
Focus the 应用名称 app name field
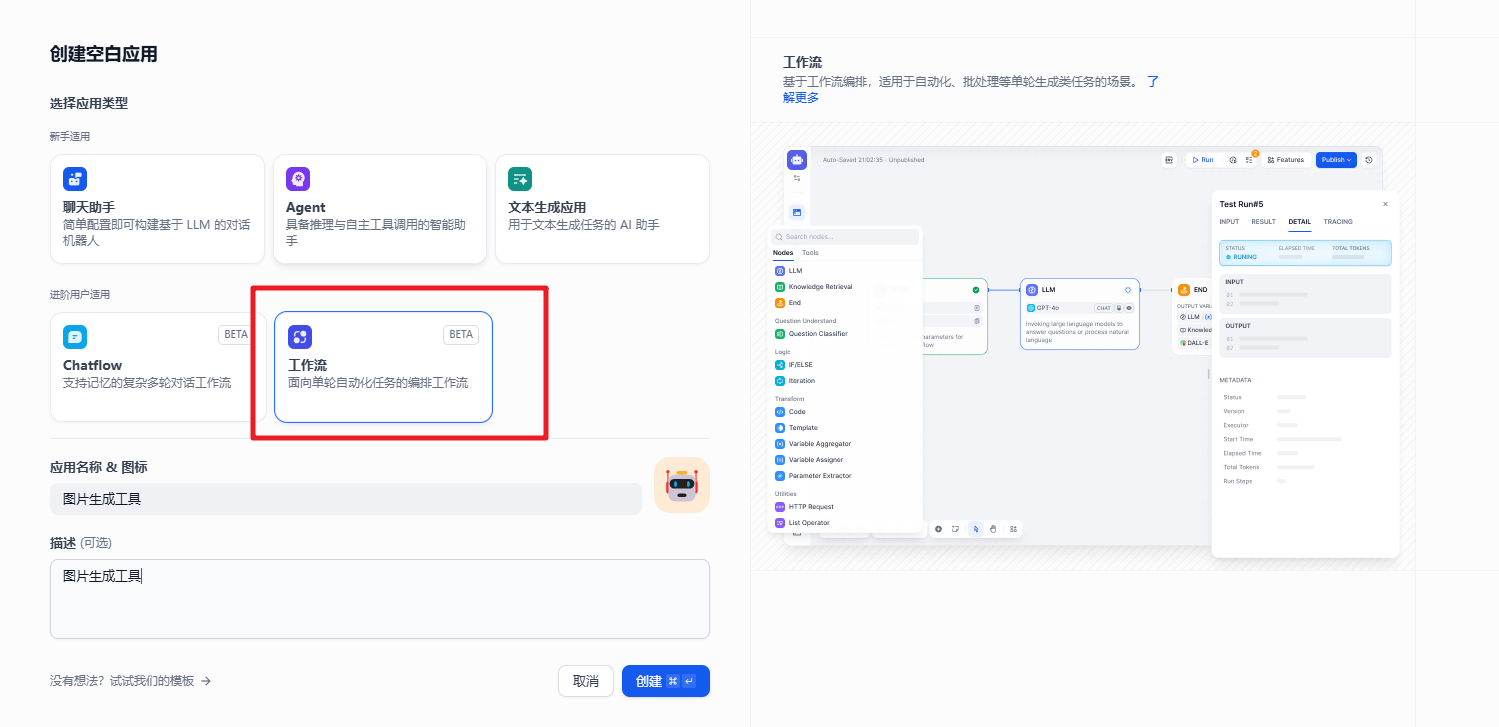(345, 499)
